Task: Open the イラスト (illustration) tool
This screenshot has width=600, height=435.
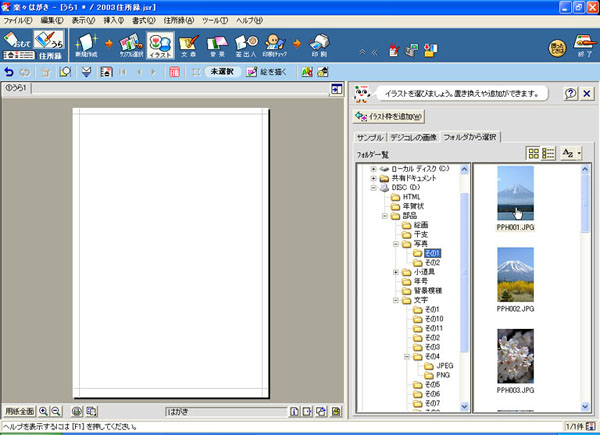Action: (x=159, y=46)
